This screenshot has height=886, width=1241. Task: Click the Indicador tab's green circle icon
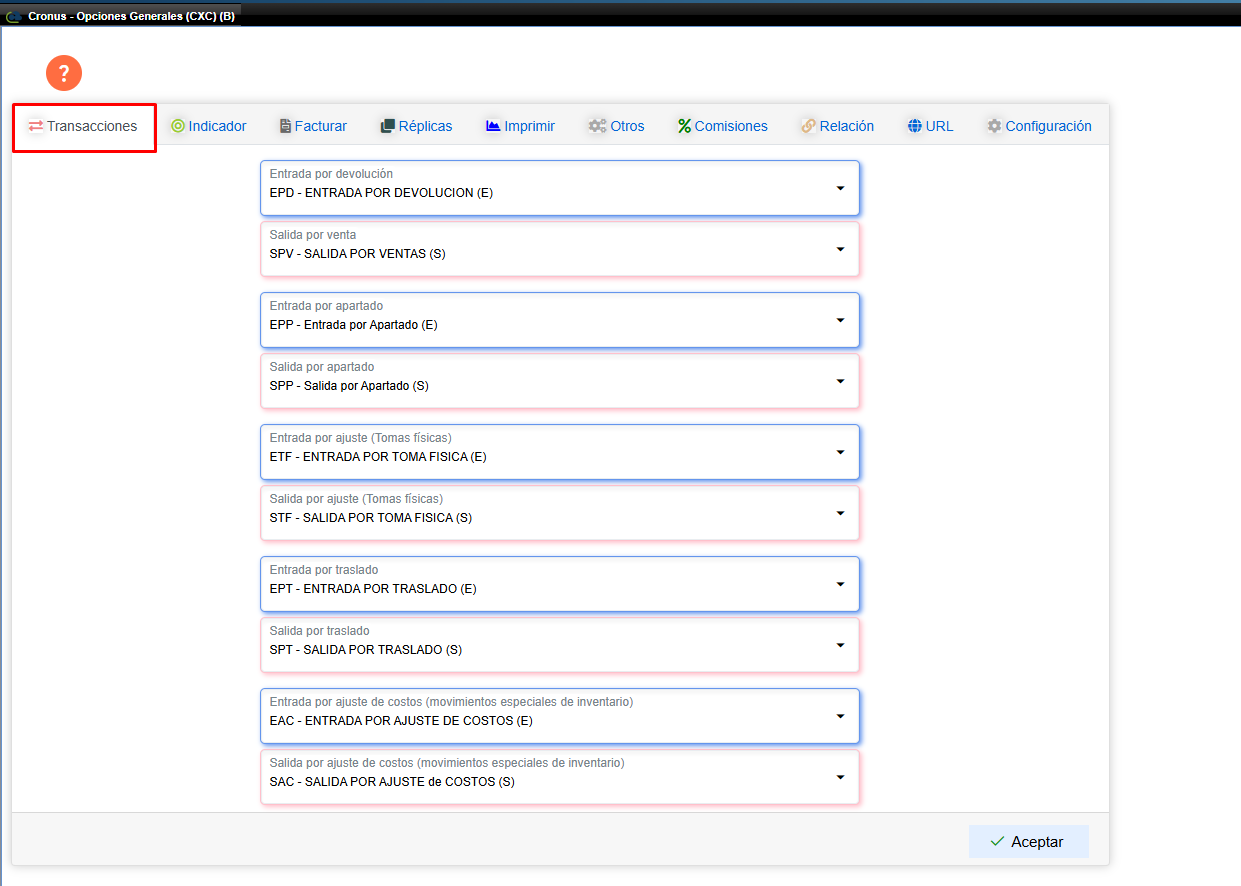tap(178, 126)
